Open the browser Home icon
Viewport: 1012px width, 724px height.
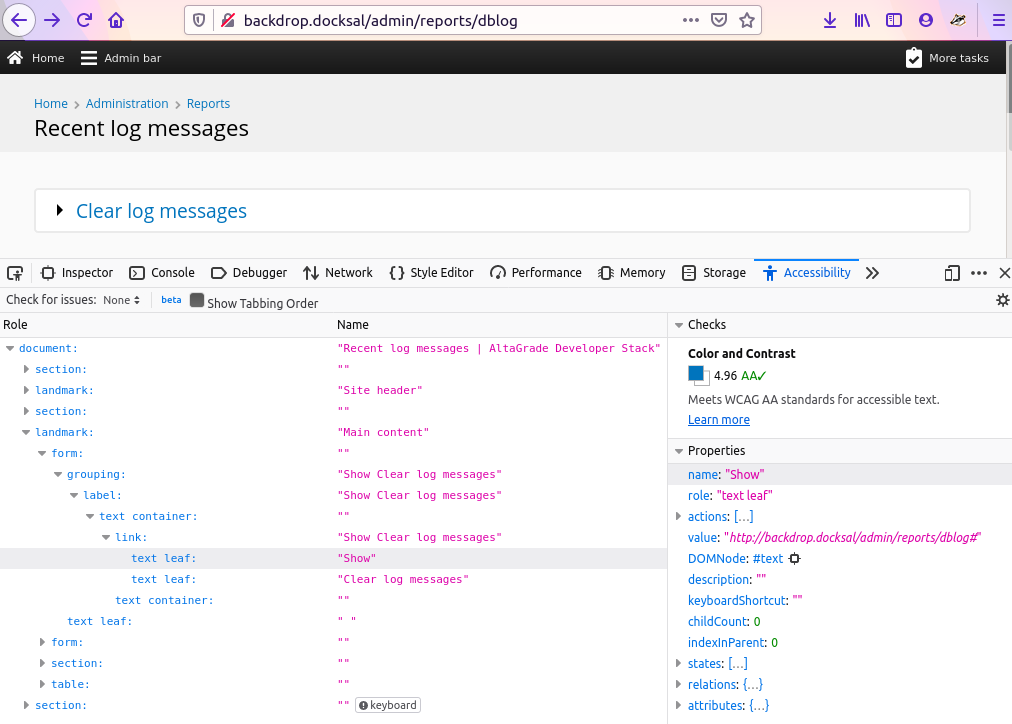[116, 20]
